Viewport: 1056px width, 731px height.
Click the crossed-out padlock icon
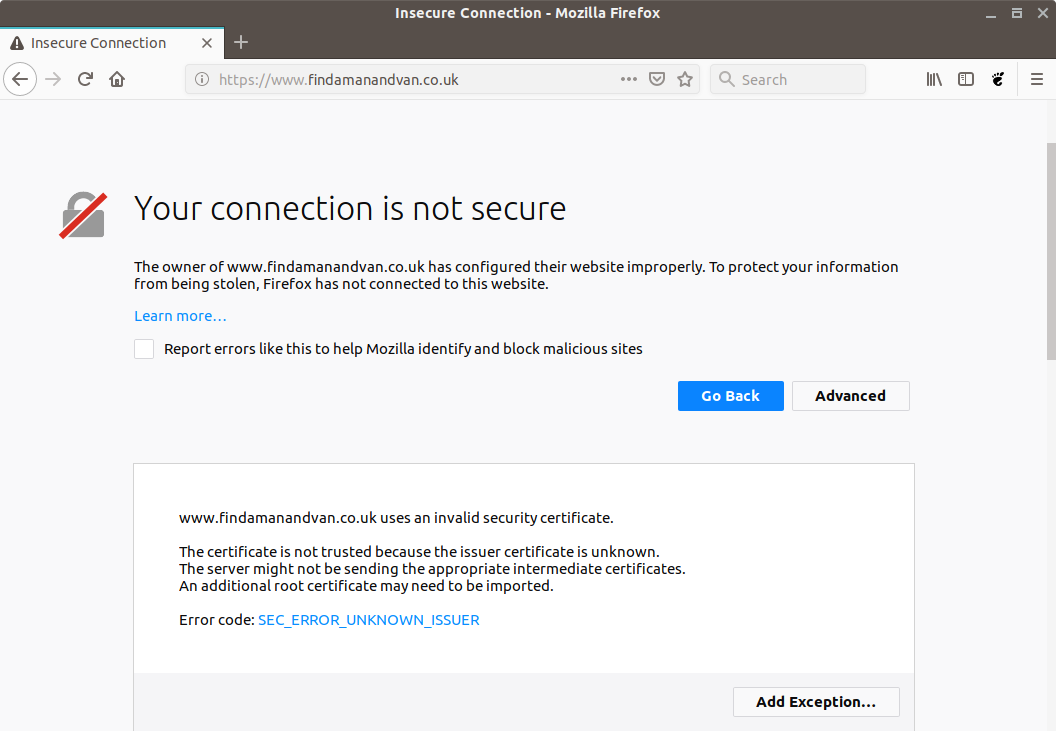(x=83, y=215)
